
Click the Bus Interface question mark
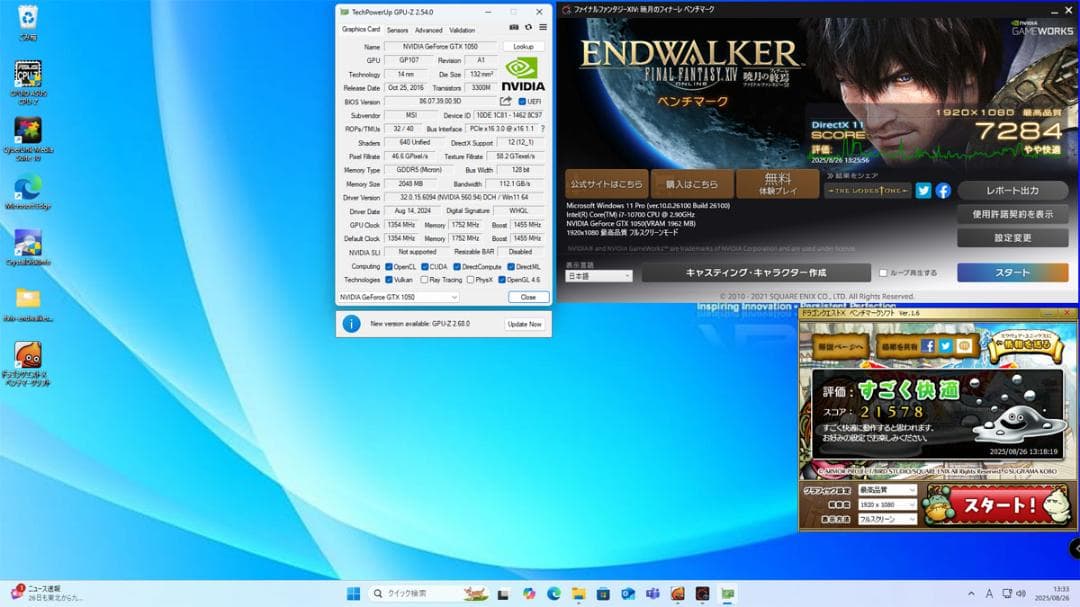[542, 129]
